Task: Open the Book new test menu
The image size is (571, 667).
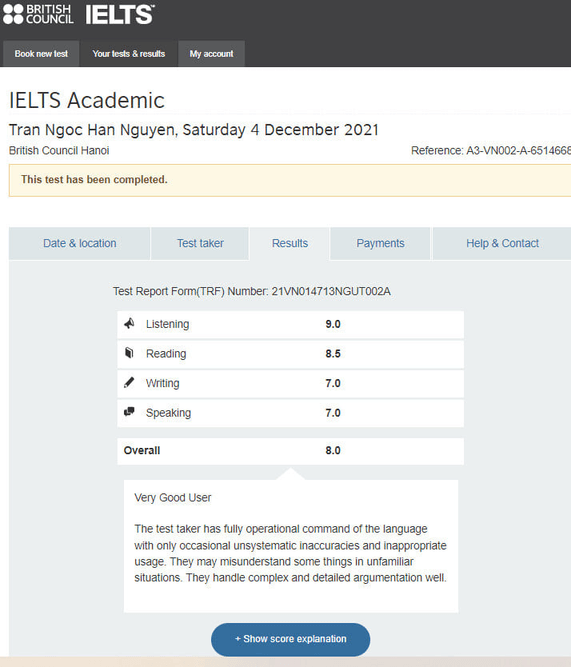Action: pos(41,54)
